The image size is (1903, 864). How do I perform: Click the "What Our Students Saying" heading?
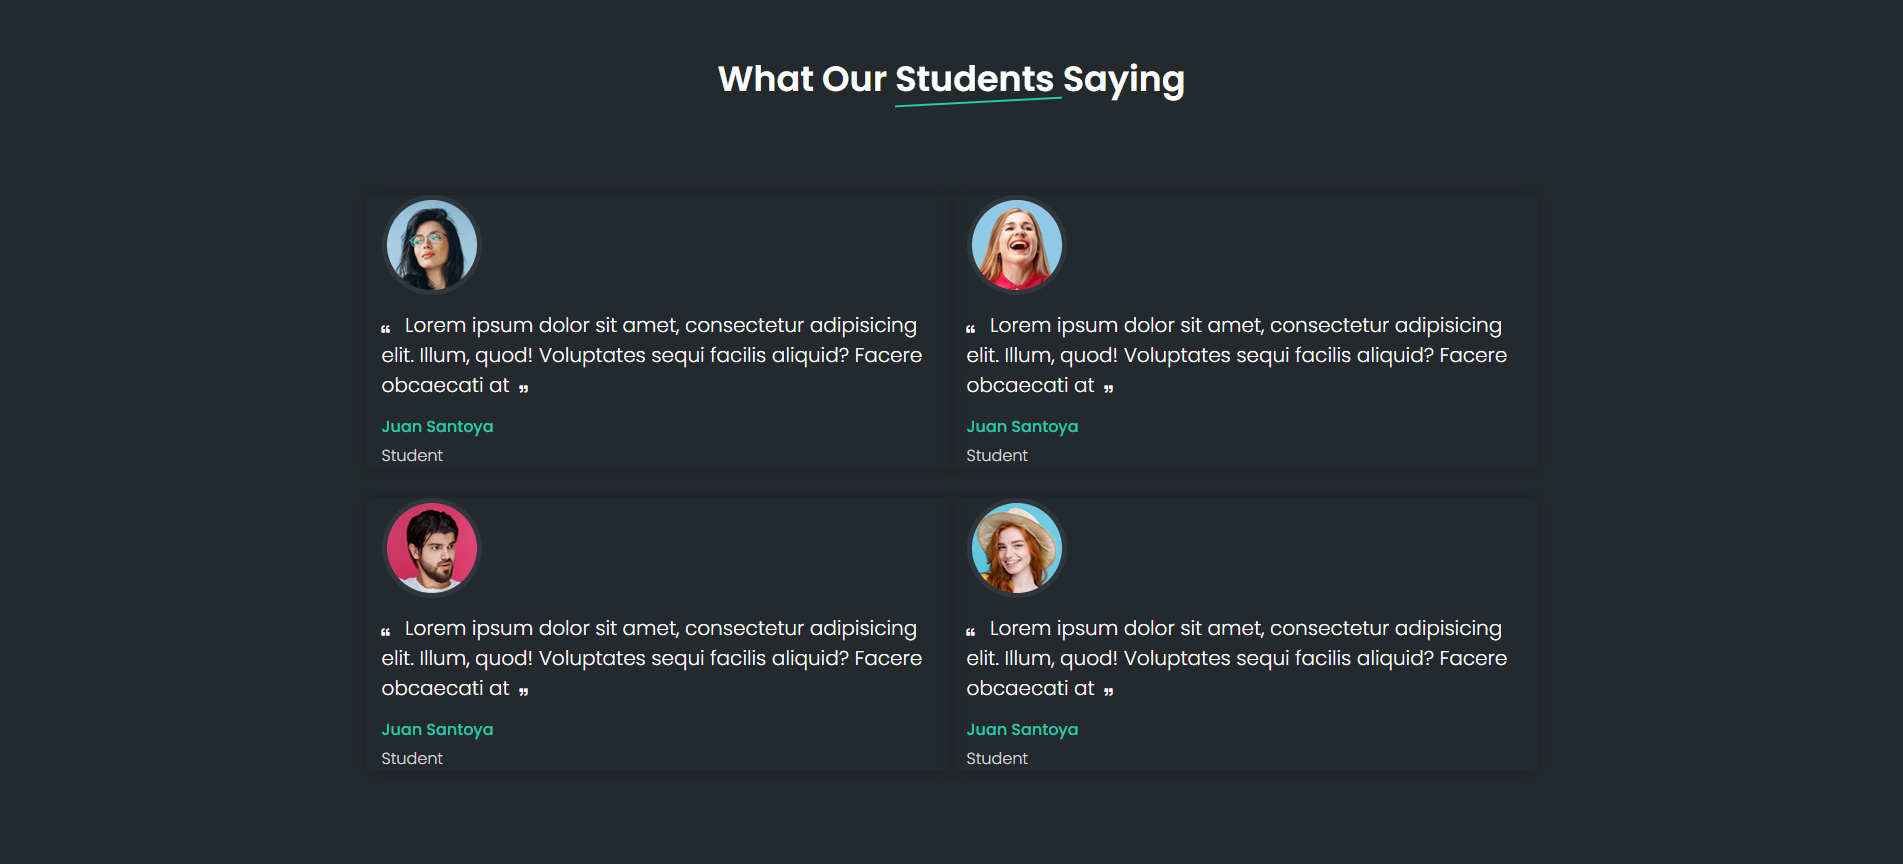coord(951,79)
